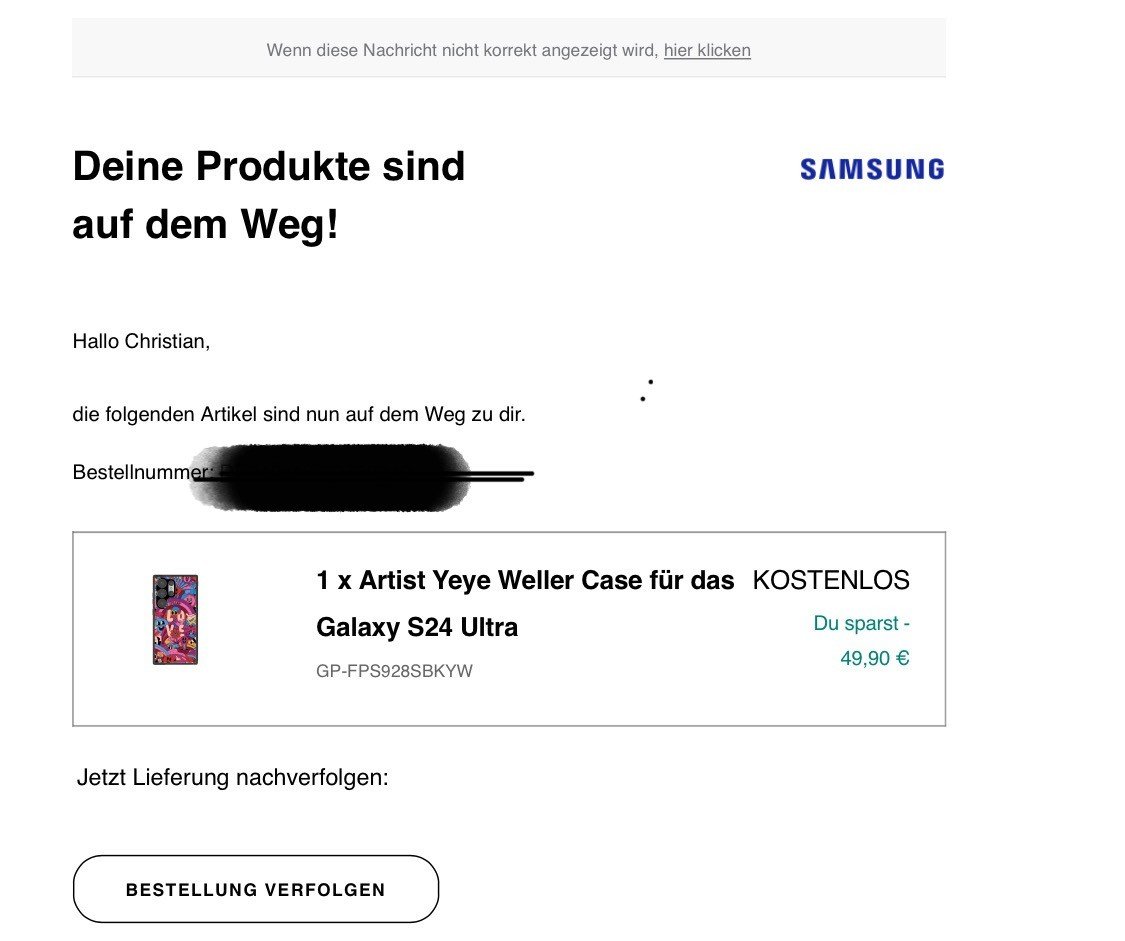Click the 'Hallo Christian,' greeting
The height and width of the screenshot is (941, 1125).
(x=141, y=341)
